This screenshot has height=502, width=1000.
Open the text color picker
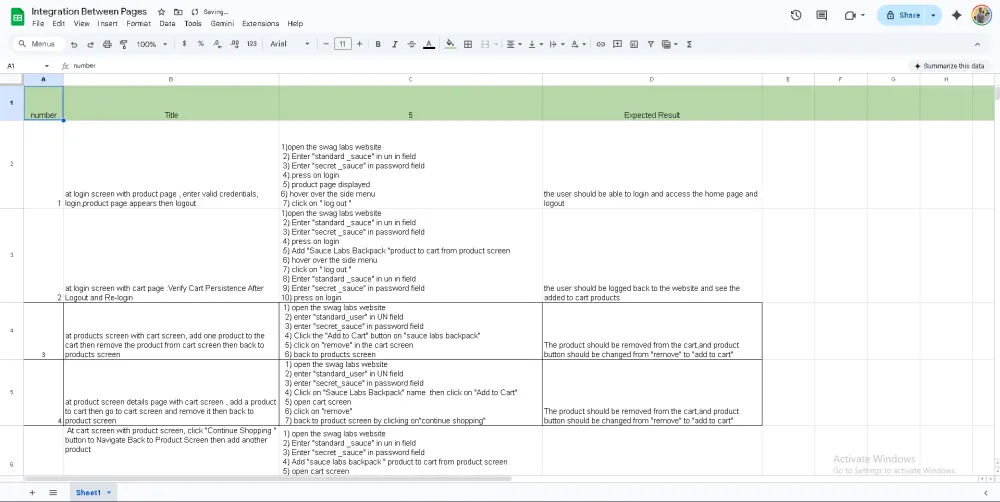coord(429,44)
